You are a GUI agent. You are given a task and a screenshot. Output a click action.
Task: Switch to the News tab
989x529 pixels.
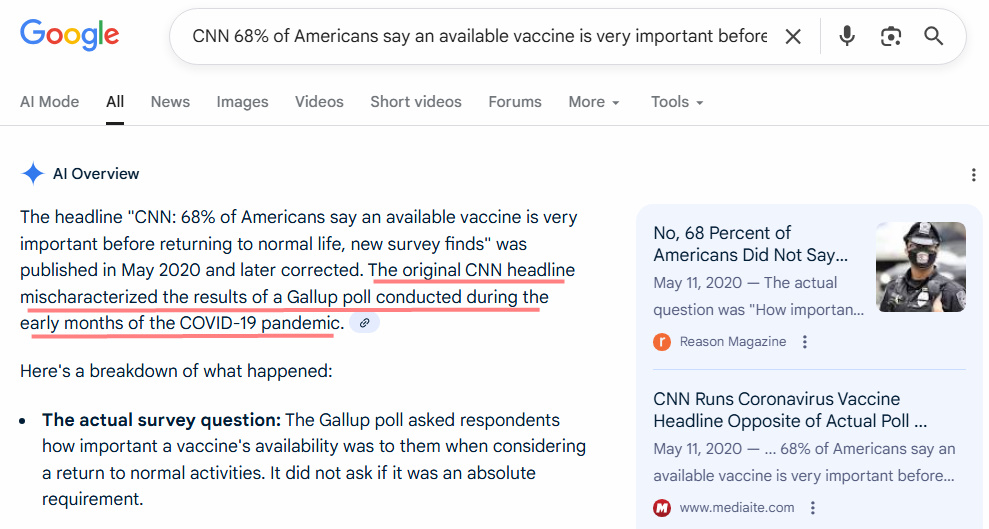[170, 102]
